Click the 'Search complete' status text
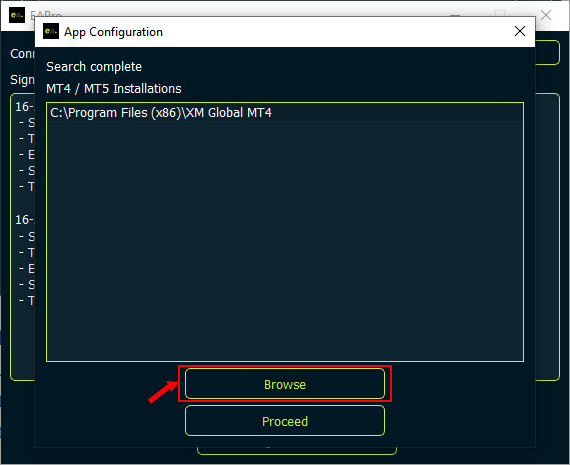The width and height of the screenshot is (570, 465). (94, 67)
